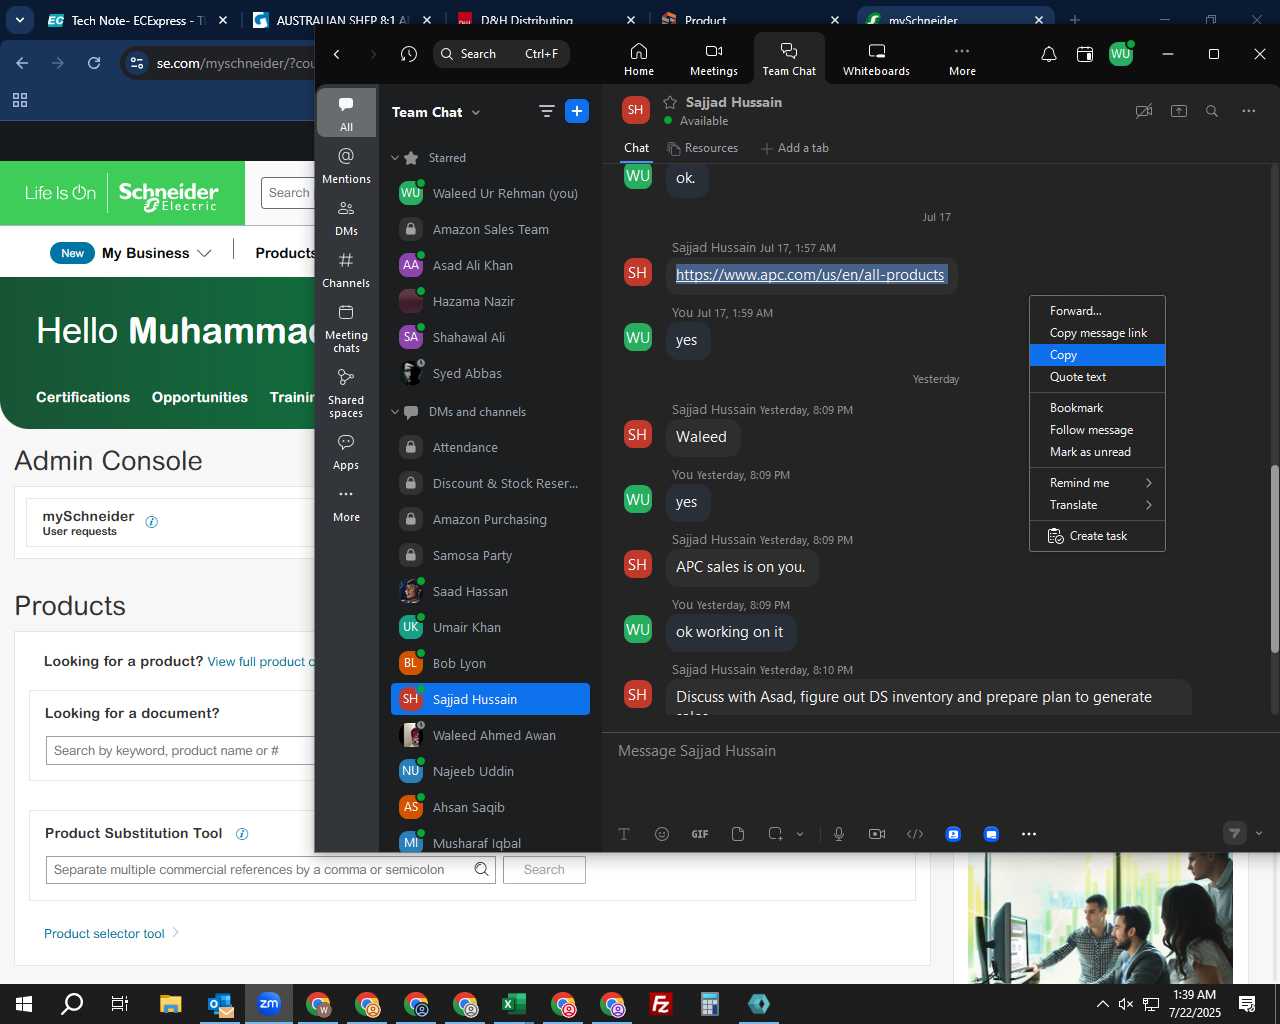The width and height of the screenshot is (1280, 1024).
Task: Go back using Zoom's back arrow
Action: coord(337,54)
